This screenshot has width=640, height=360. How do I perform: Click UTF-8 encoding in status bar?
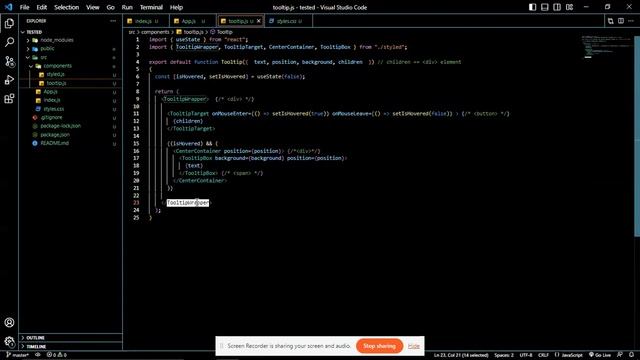click(x=526, y=355)
